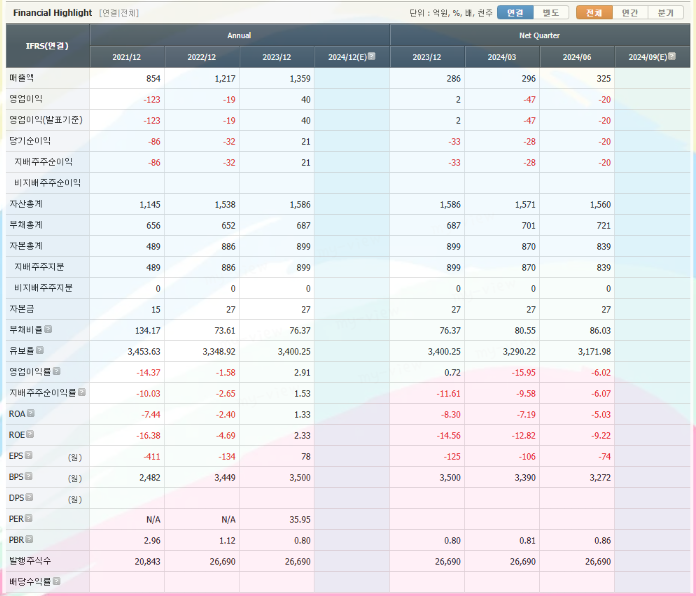Click the 지배주주지분 row label
The image size is (696, 596).
[39, 267]
